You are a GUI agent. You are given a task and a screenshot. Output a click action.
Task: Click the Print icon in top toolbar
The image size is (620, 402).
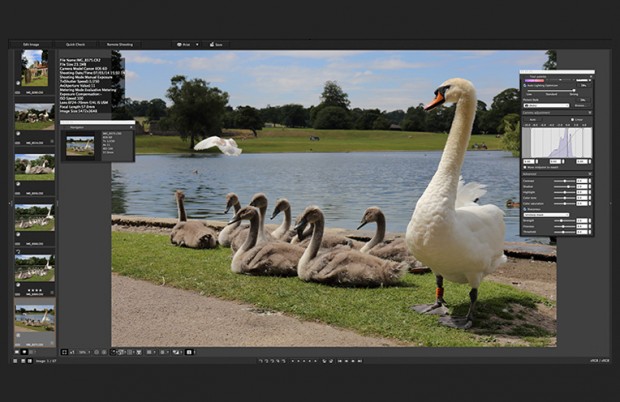[x=183, y=45]
